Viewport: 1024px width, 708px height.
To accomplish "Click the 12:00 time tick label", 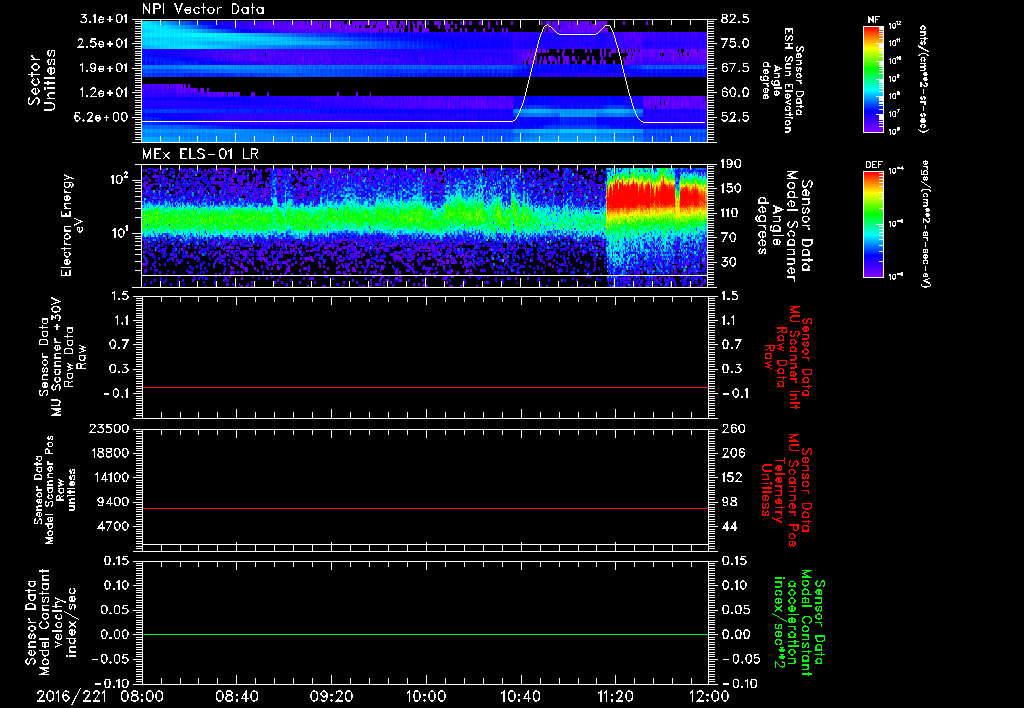I will (709, 696).
